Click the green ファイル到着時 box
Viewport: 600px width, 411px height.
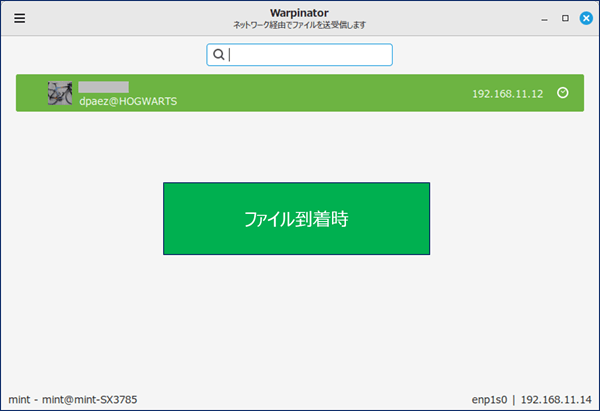pos(297,219)
